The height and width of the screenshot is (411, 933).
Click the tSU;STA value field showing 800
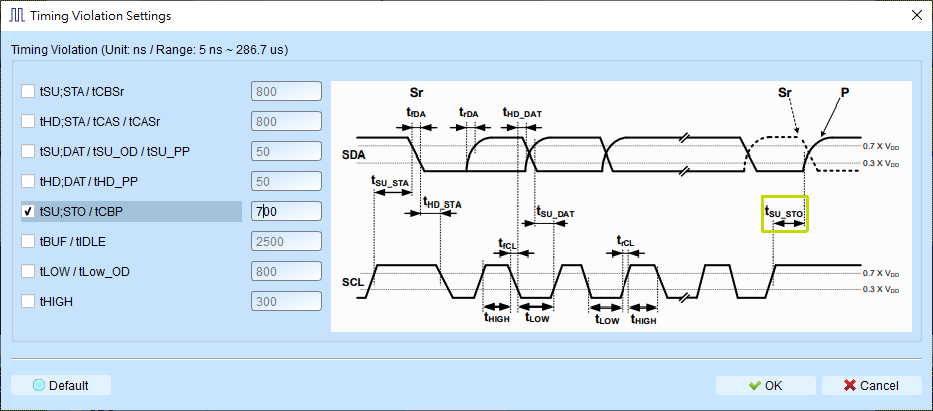(286, 92)
